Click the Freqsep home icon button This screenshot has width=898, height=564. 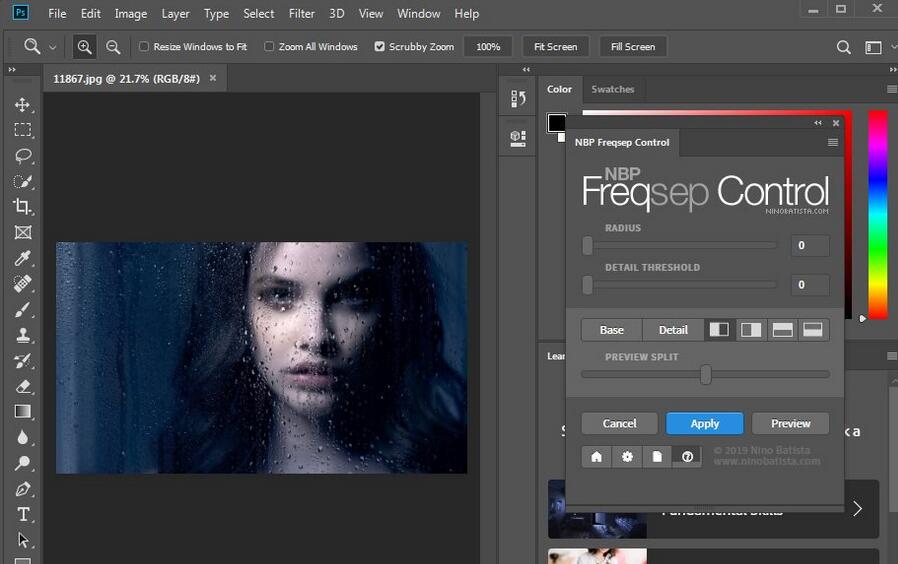coord(597,456)
